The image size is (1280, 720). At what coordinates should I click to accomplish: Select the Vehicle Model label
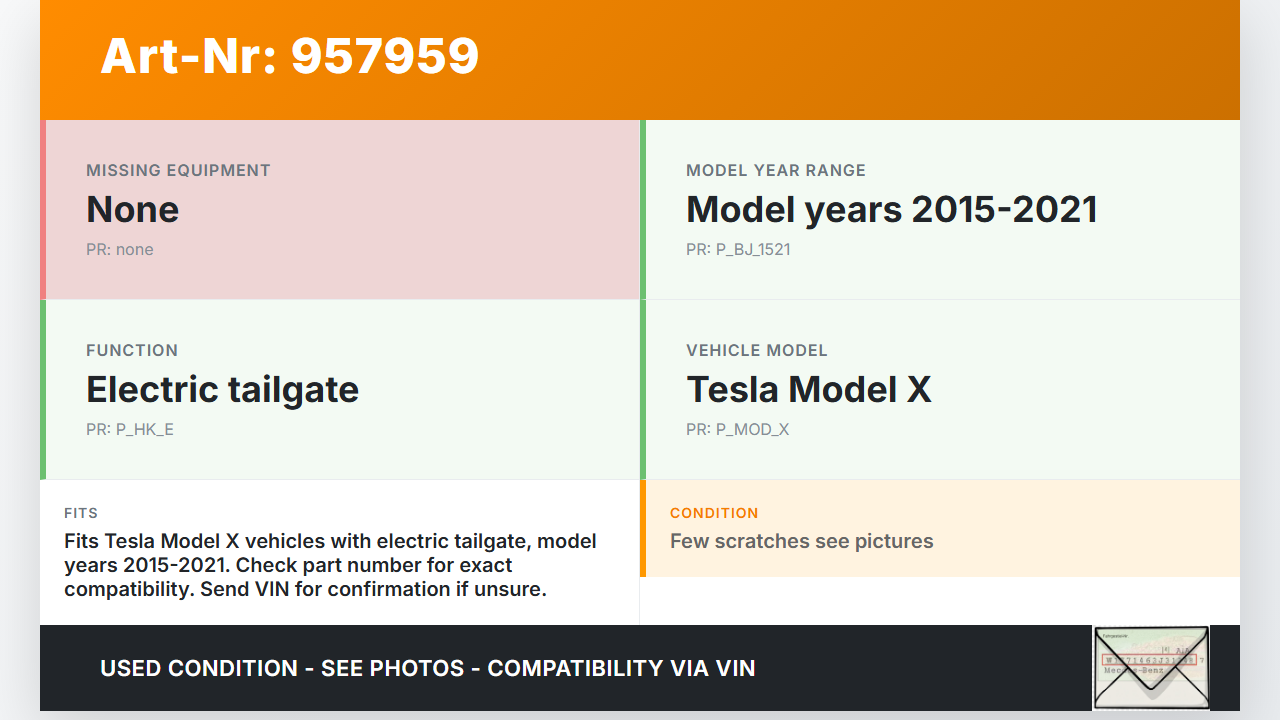tap(756, 350)
